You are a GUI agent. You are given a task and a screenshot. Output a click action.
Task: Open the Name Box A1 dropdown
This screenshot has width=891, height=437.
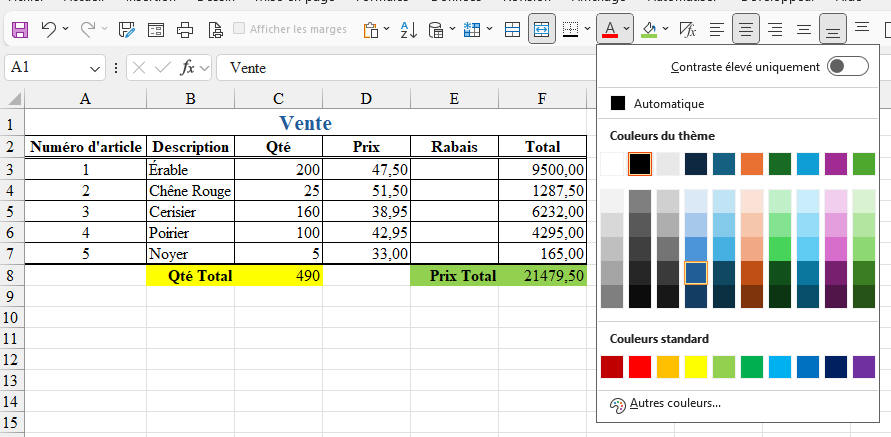click(x=94, y=68)
